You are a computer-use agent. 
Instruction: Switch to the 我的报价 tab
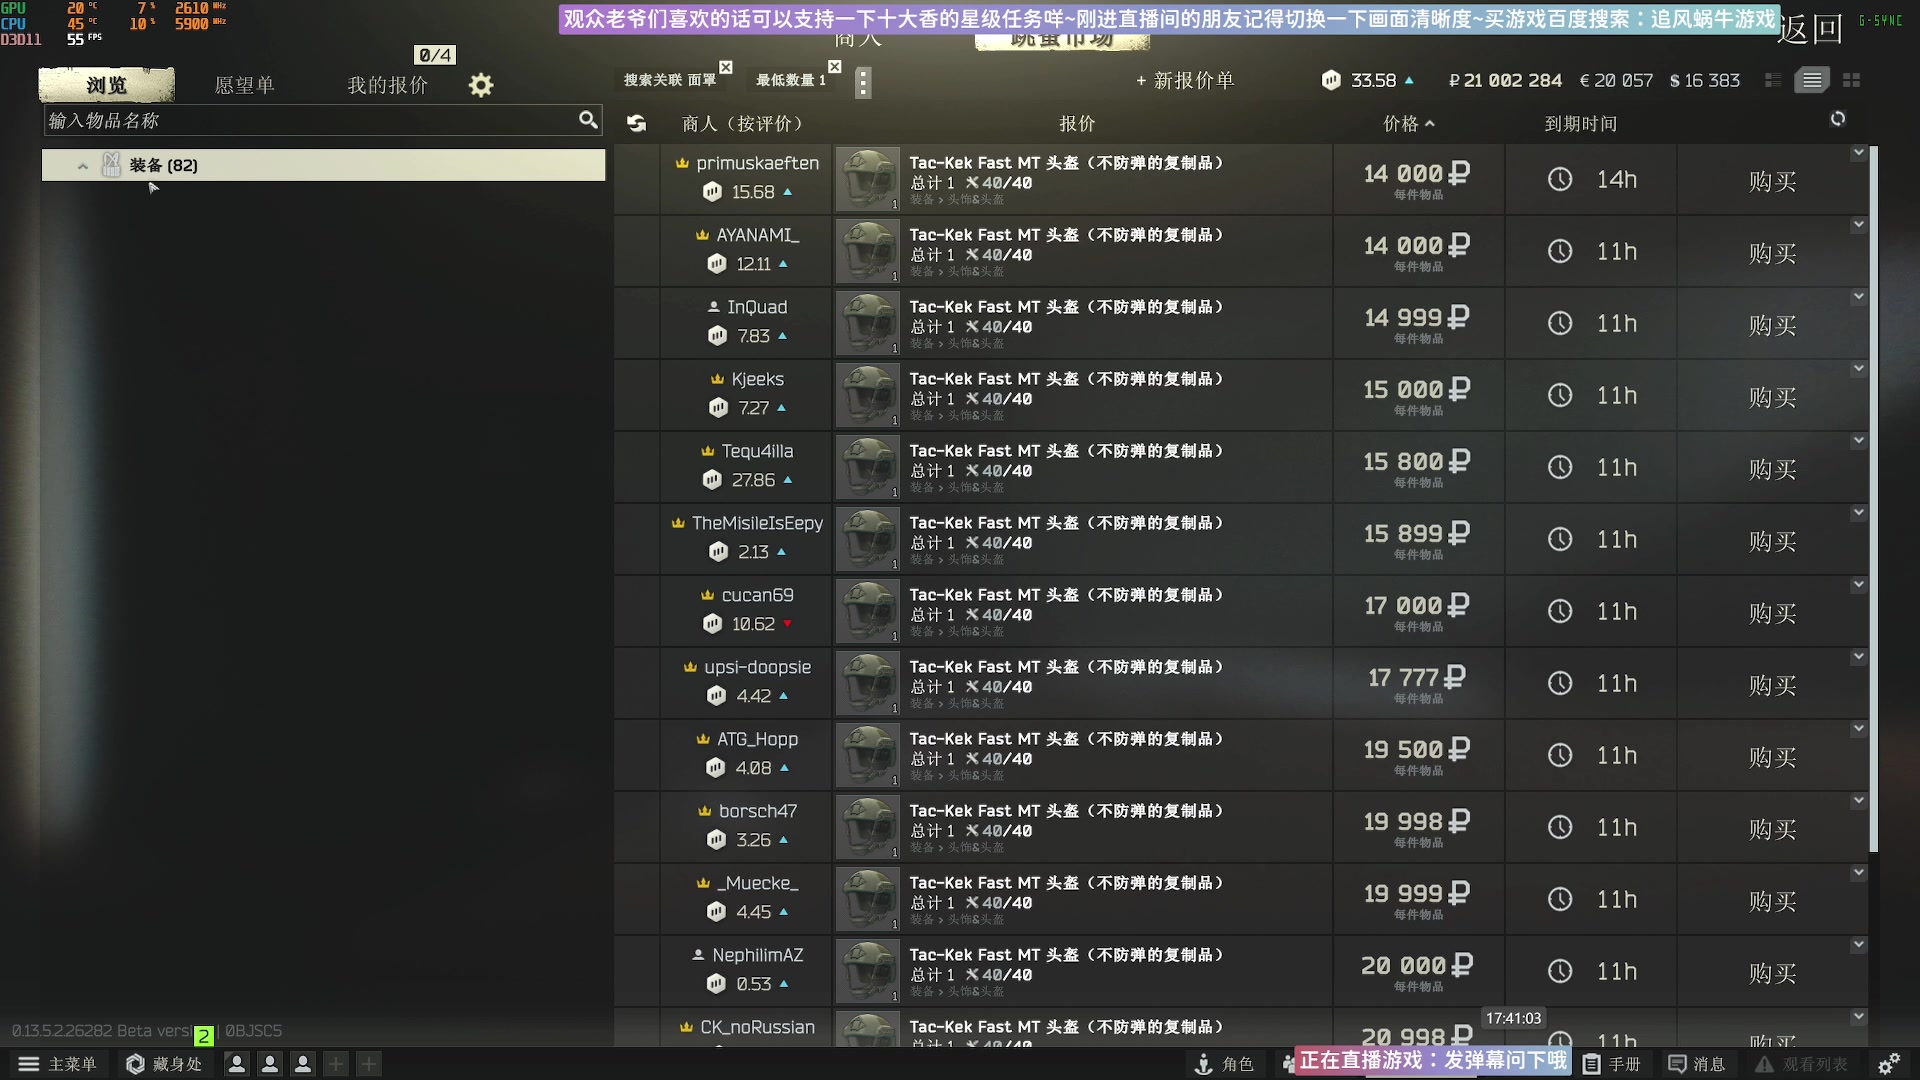(x=387, y=85)
